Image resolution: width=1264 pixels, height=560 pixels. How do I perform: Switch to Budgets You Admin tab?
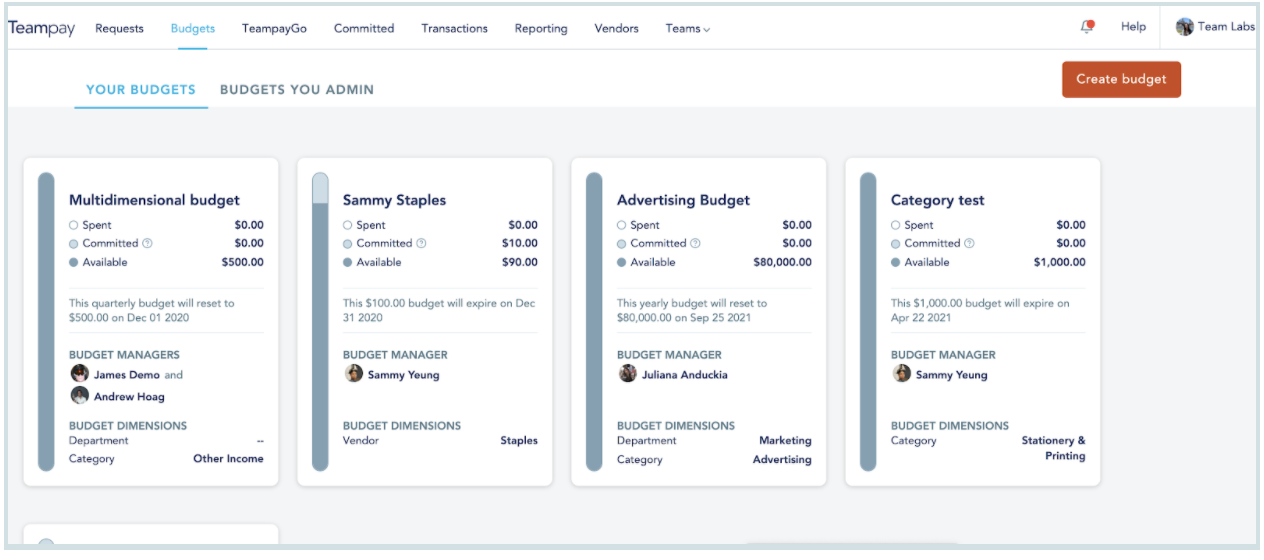(297, 89)
